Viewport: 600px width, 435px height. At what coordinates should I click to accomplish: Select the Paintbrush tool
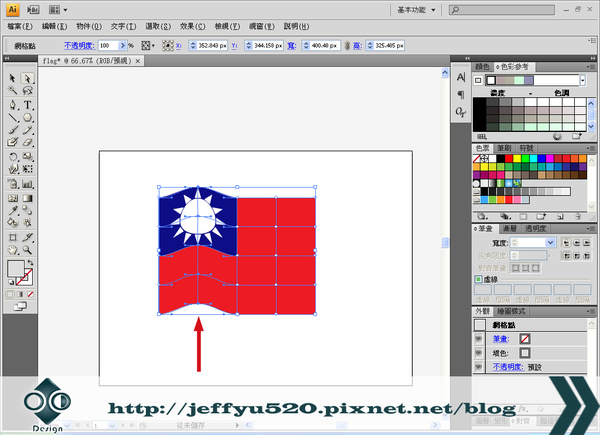click(x=13, y=130)
